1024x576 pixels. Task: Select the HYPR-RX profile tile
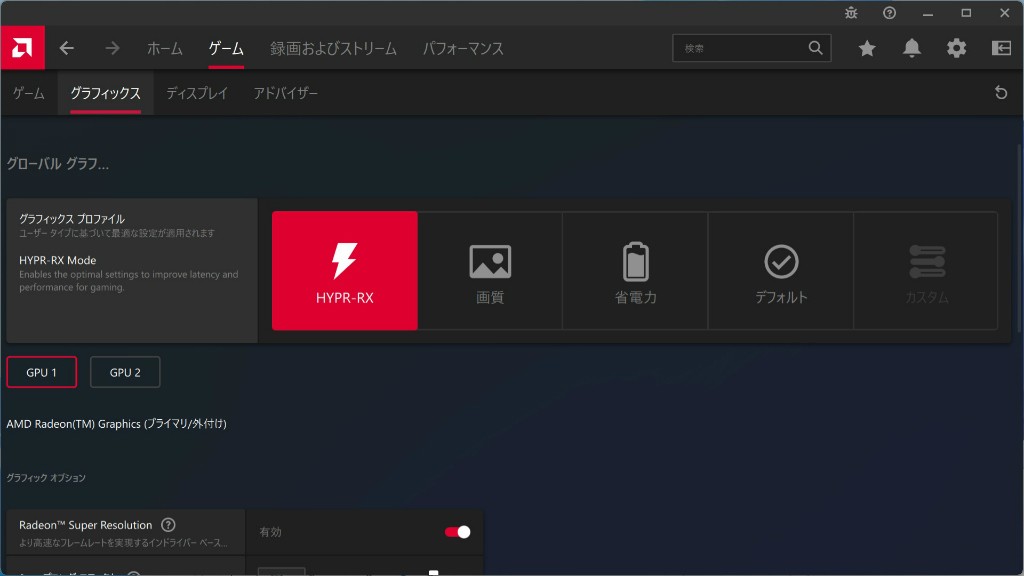tap(345, 270)
